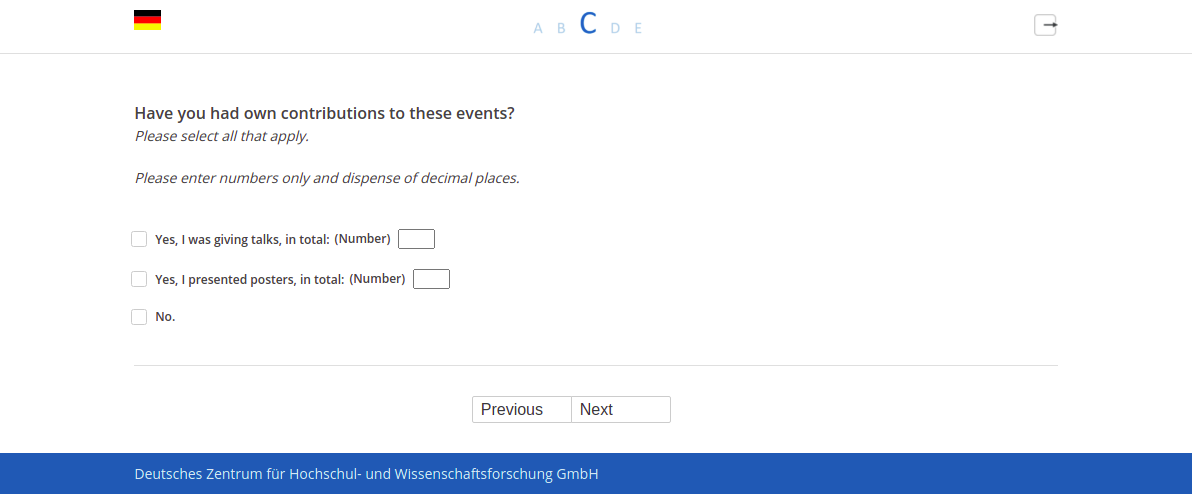Tick the 'No.' checkbox
The height and width of the screenshot is (503, 1192).
(x=139, y=317)
